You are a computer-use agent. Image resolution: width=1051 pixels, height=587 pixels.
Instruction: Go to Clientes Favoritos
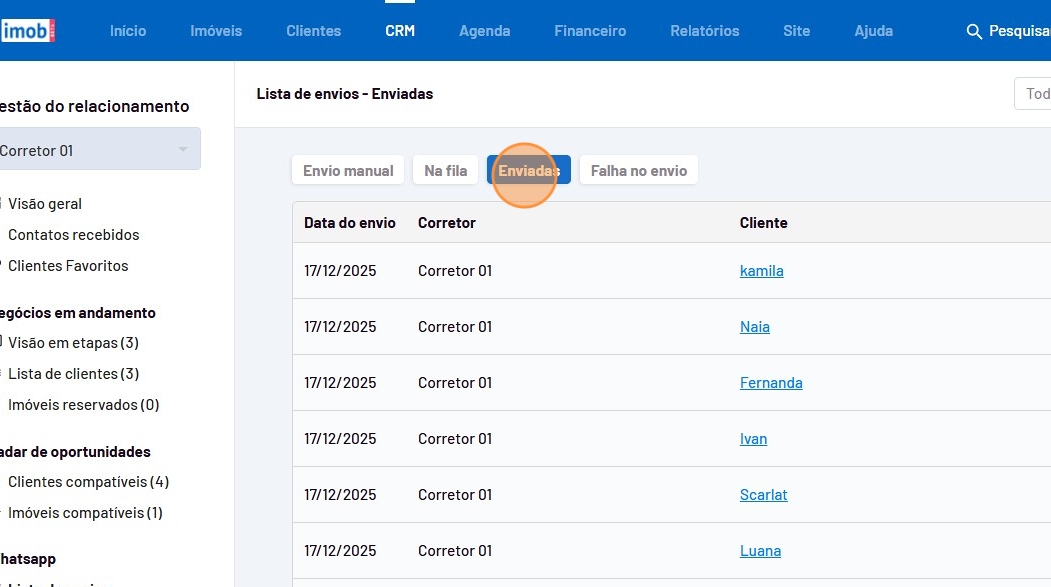pos(68,266)
